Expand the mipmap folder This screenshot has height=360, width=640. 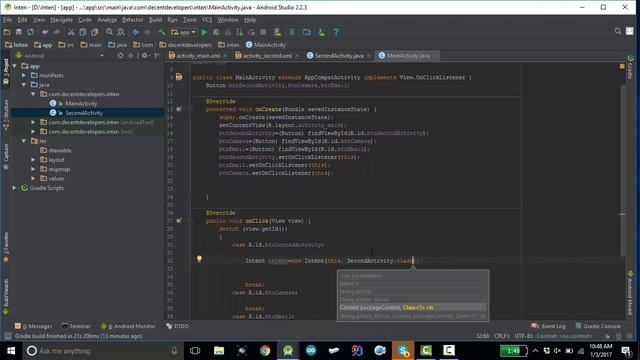pyautogui.click(x=33, y=169)
